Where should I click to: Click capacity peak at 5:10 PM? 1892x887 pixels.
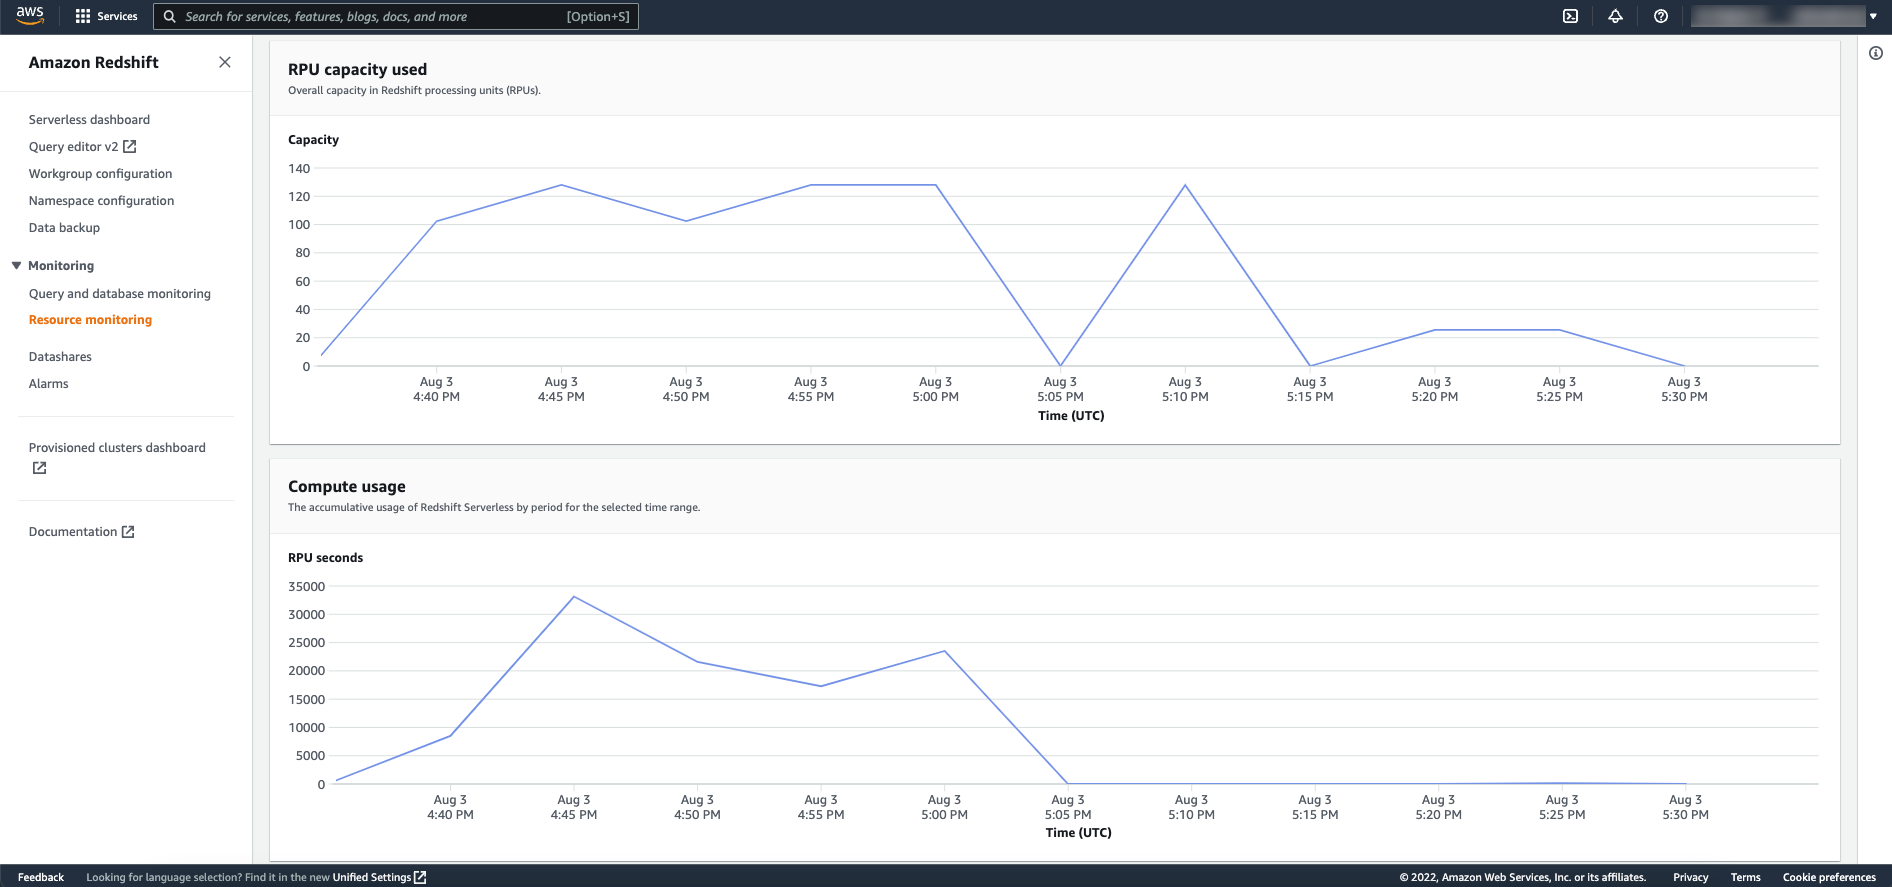(x=1185, y=185)
